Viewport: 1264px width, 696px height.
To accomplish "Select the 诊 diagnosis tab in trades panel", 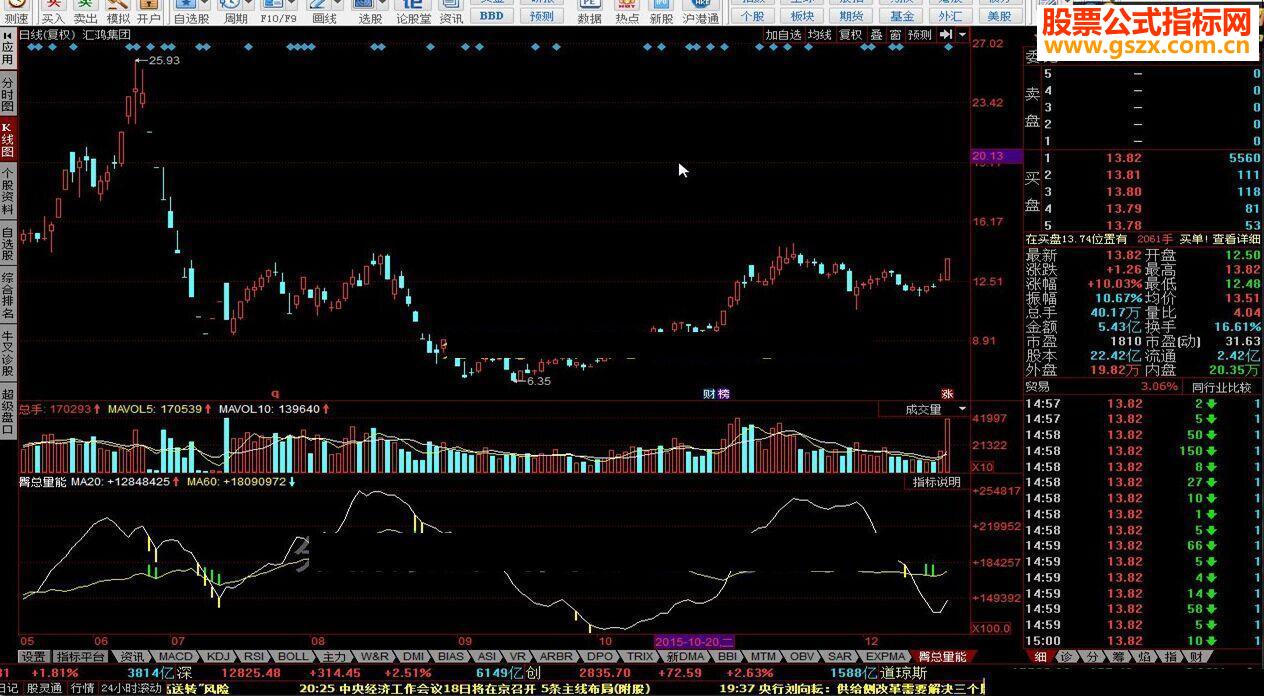I will click(x=1067, y=657).
